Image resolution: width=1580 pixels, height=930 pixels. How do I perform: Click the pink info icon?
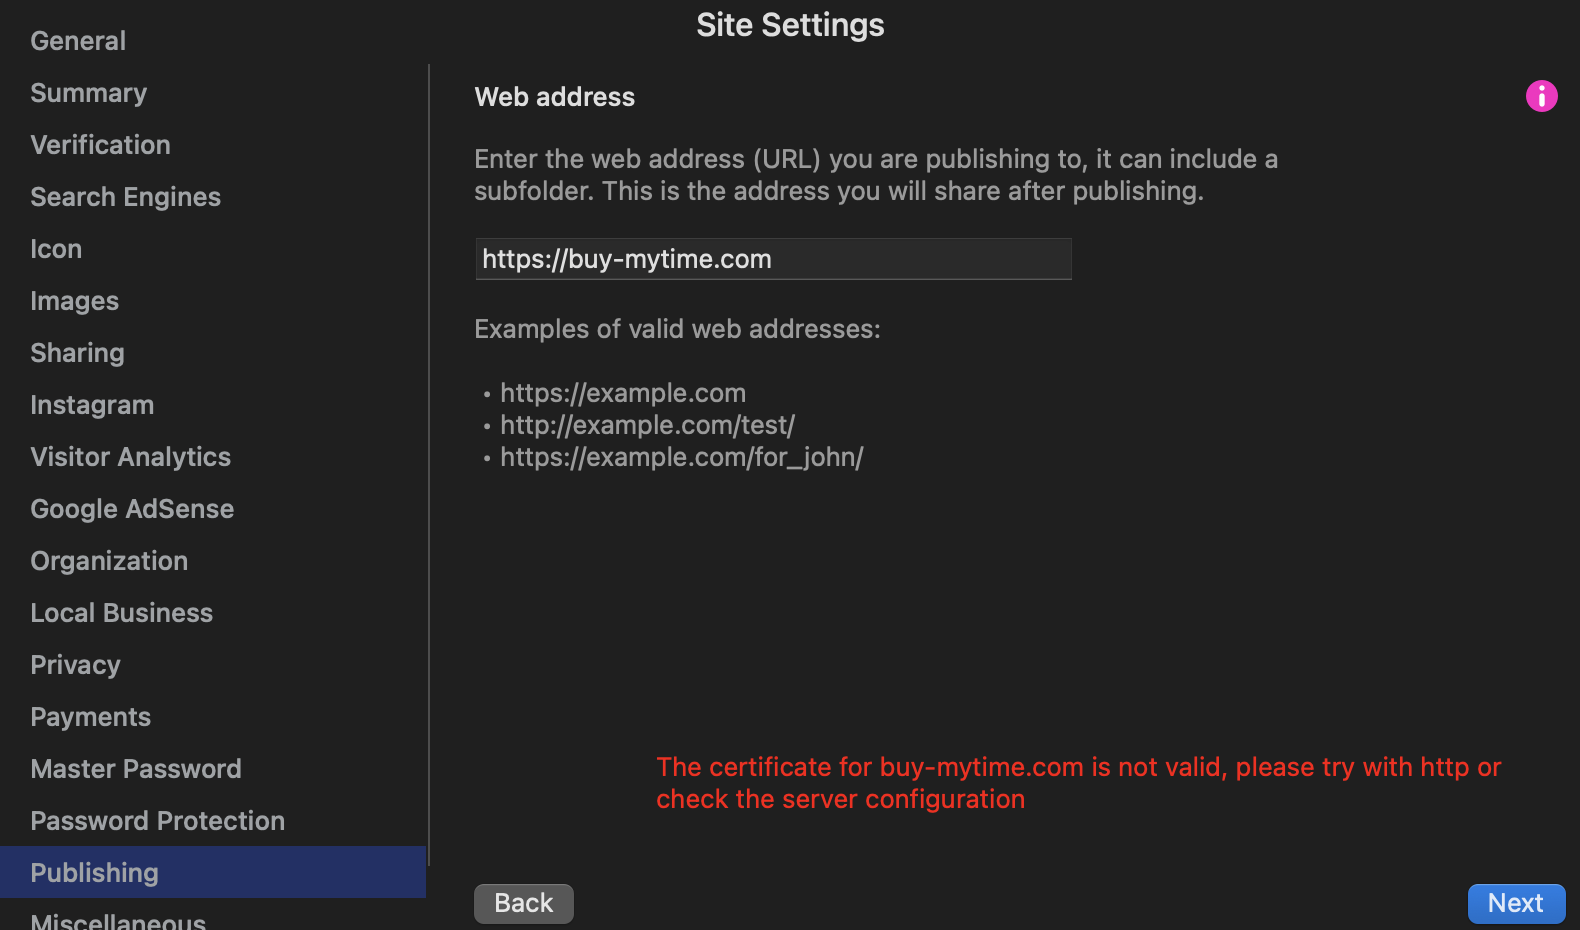click(1541, 96)
